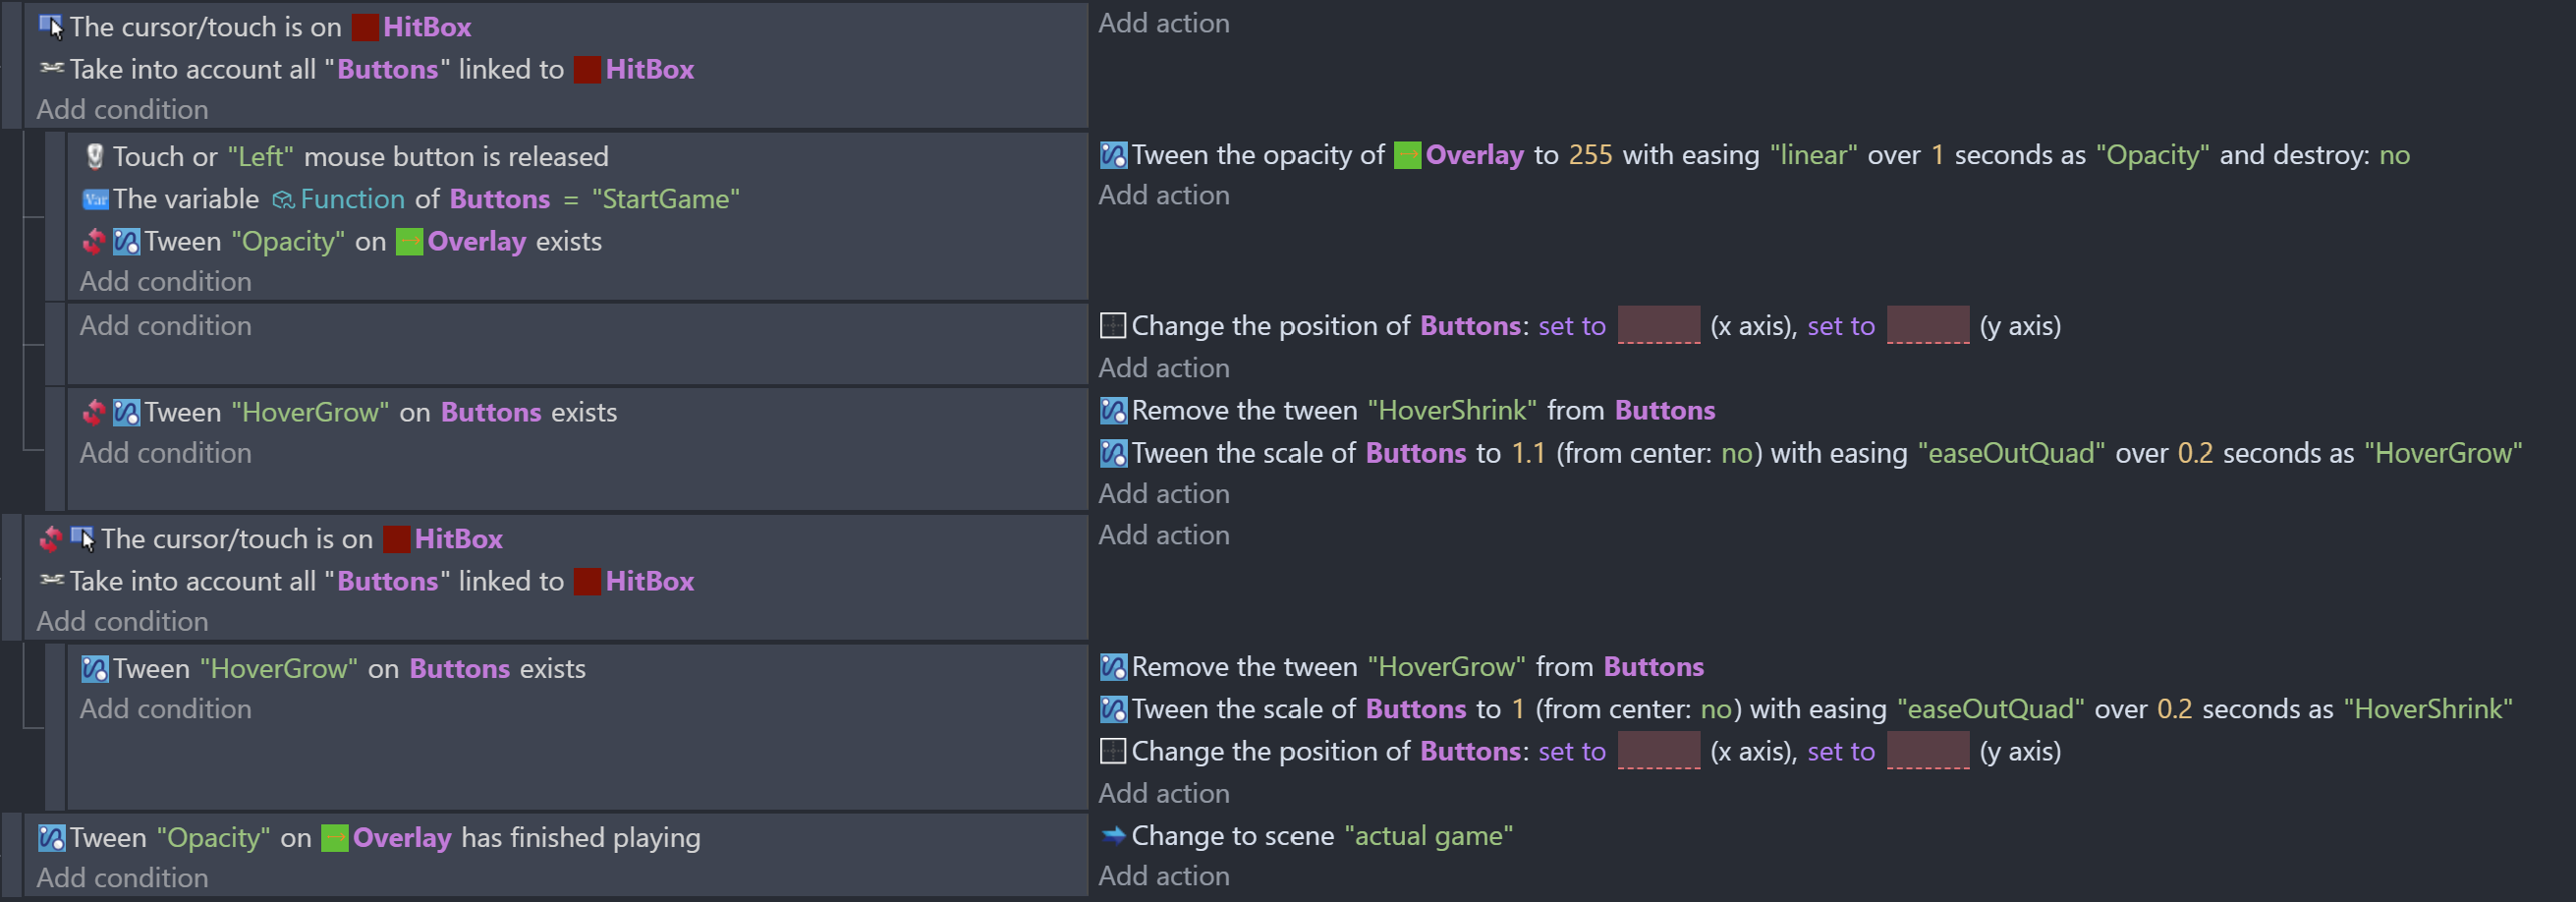Click the "easeOutQuad" easing of HoverGrow tween
Viewport: 2576px width, 902px height.
2010,453
